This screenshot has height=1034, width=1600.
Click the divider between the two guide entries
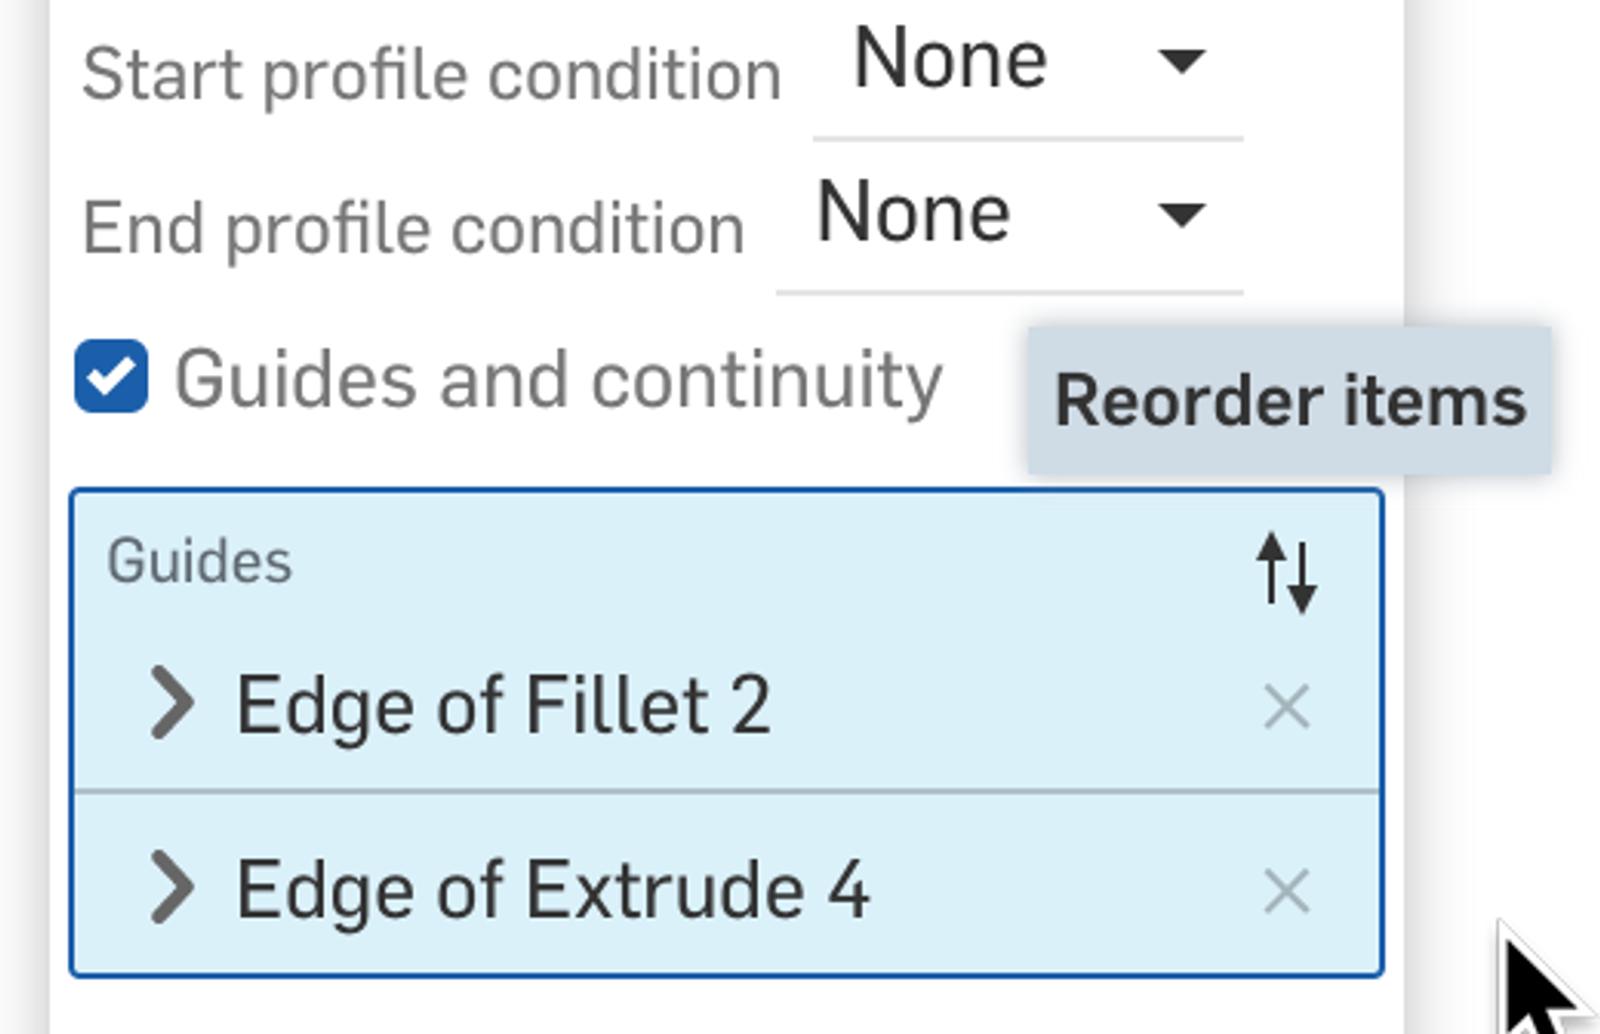tap(726, 792)
